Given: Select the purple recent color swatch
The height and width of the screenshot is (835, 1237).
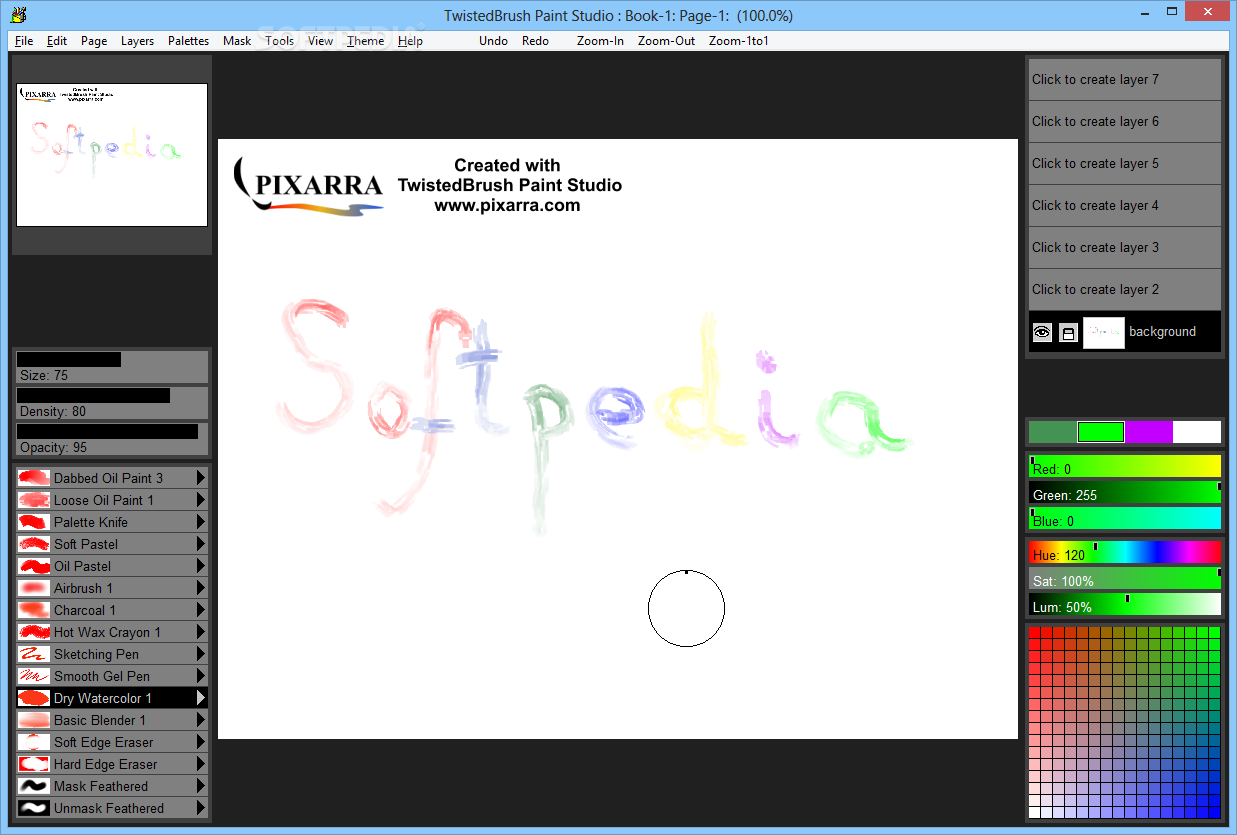Looking at the screenshot, I should click(1149, 432).
